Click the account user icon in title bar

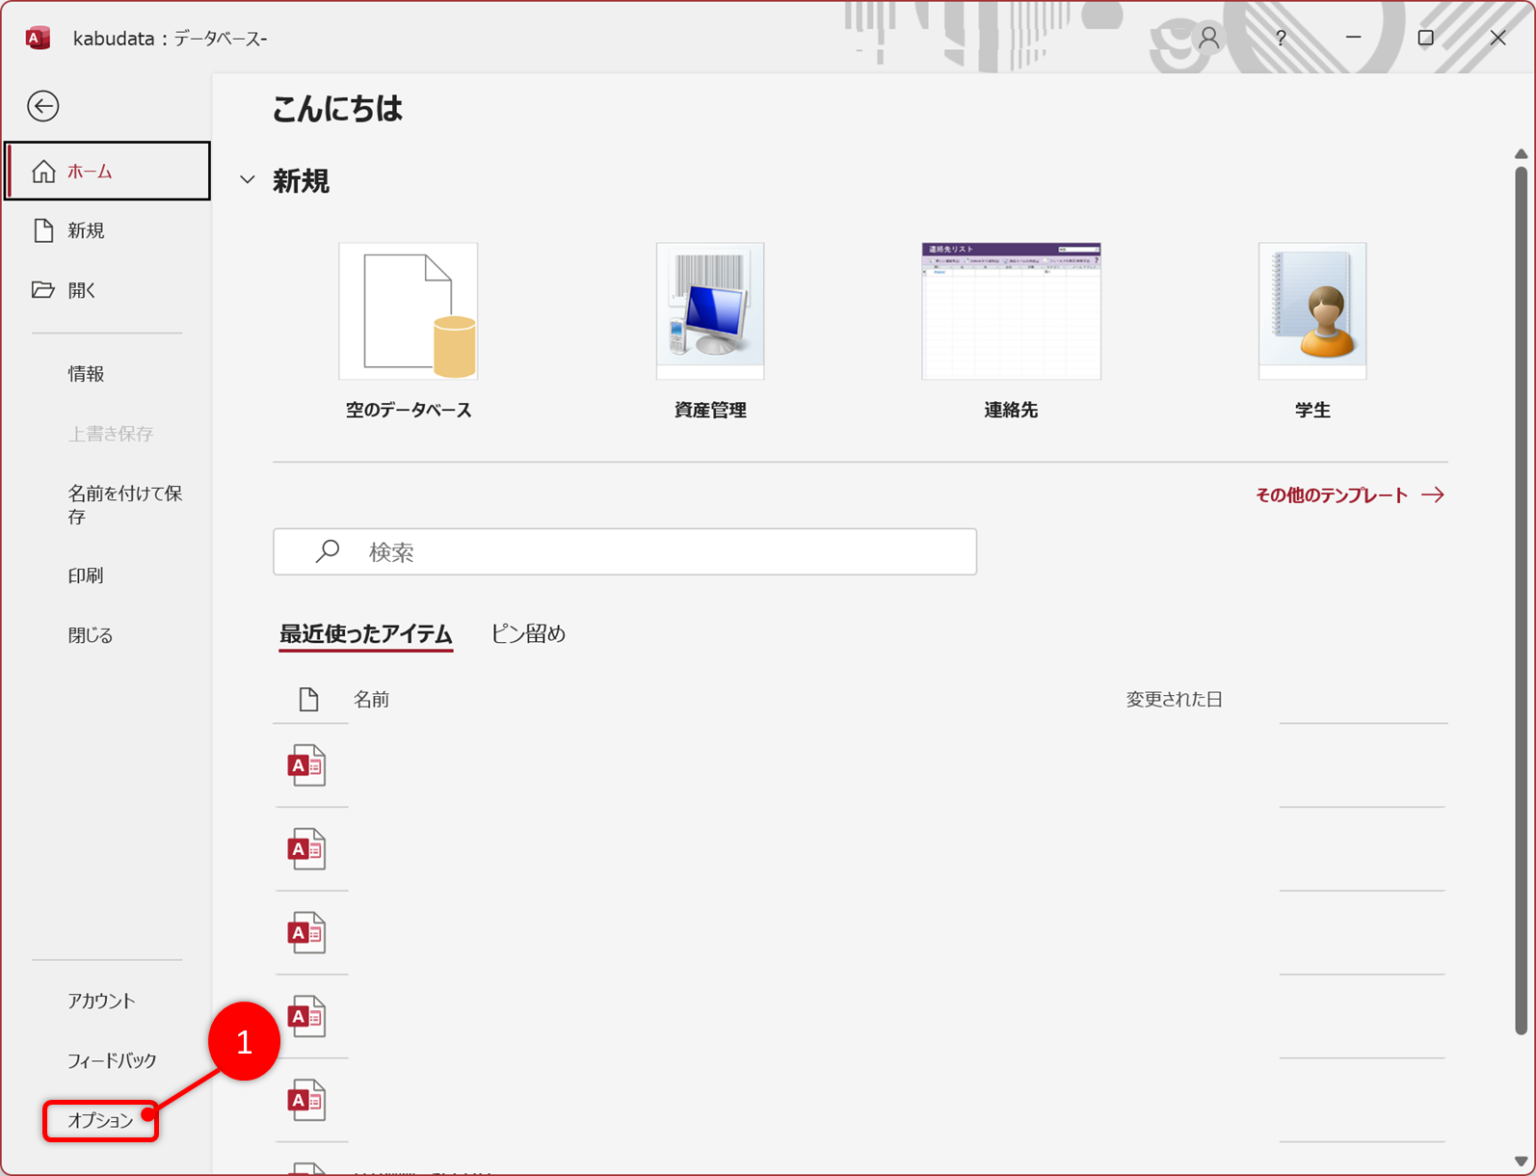(1208, 38)
